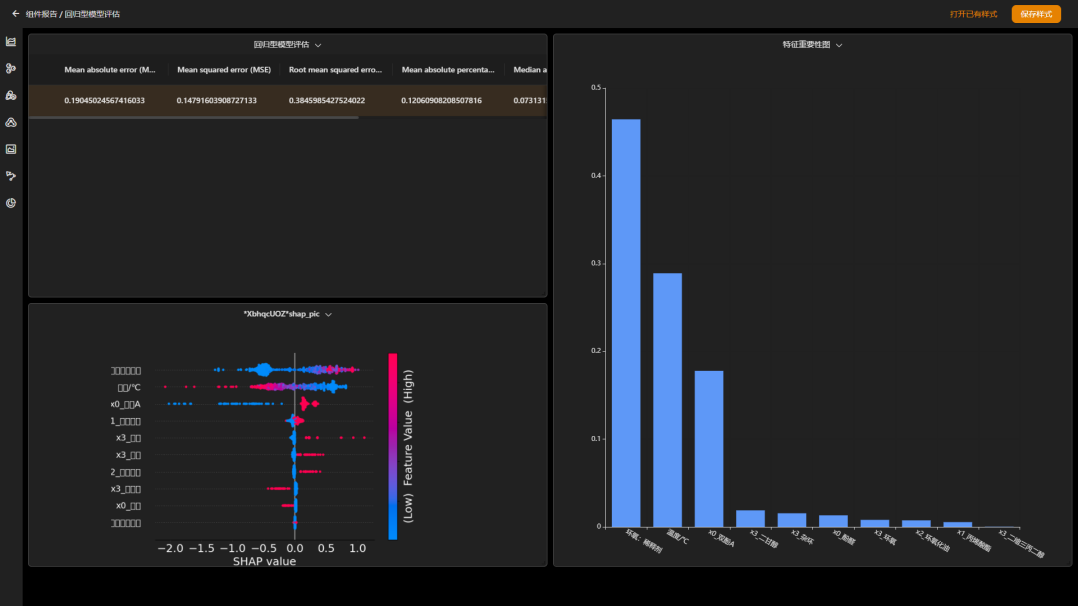This screenshot has height=606, width=1078.
Task: Click the 打开已有样式 link
Action: pos(973,14)
